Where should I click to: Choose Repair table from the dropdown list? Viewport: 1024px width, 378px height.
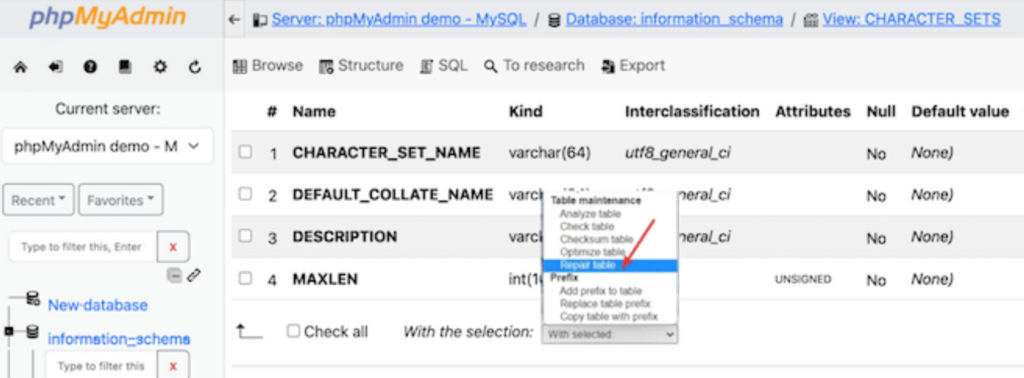(x=609, y=265)
